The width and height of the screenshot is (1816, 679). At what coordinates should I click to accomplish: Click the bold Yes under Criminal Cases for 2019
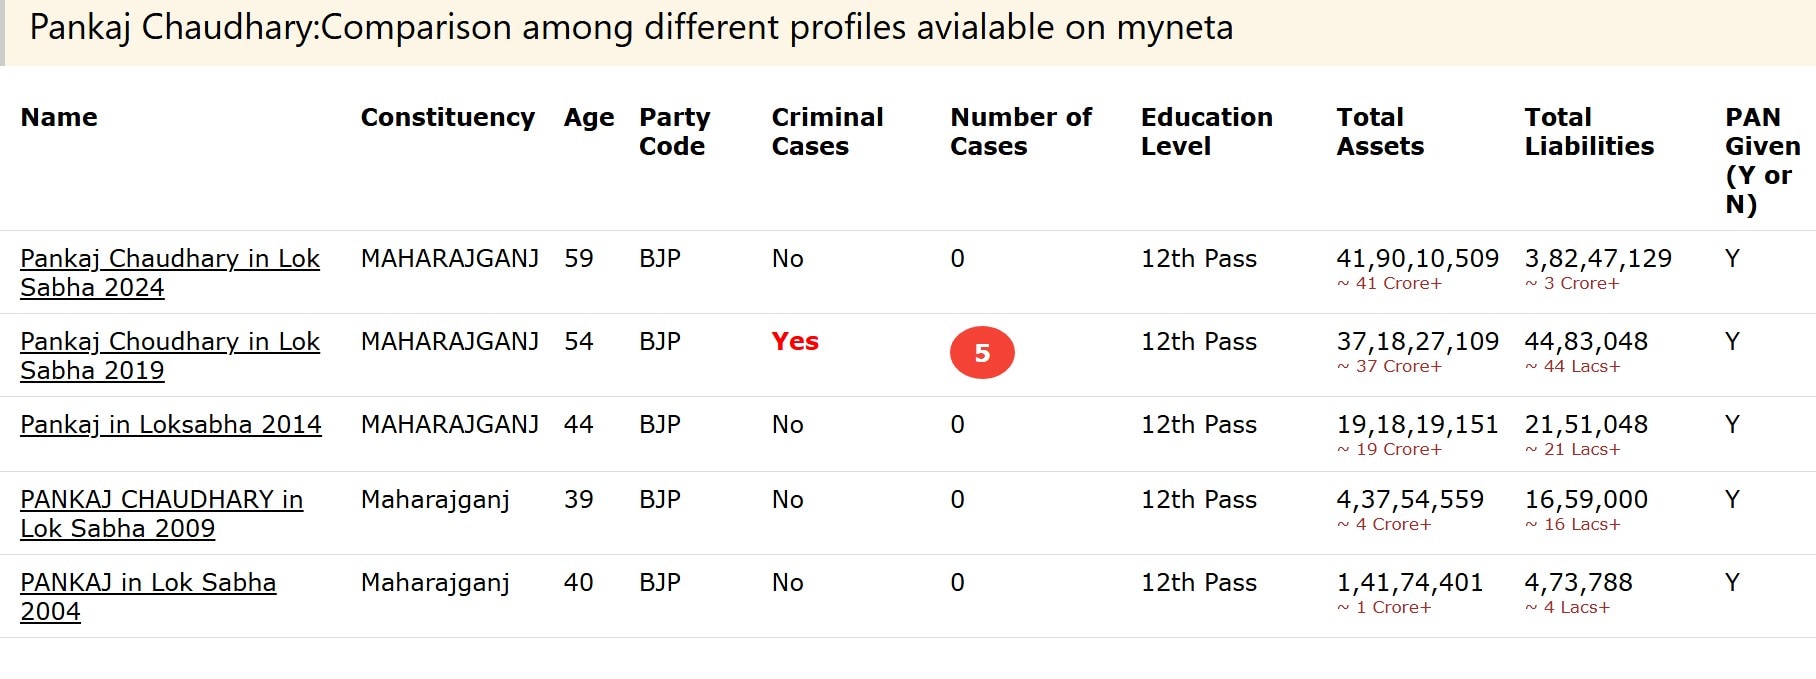point(795,341)
